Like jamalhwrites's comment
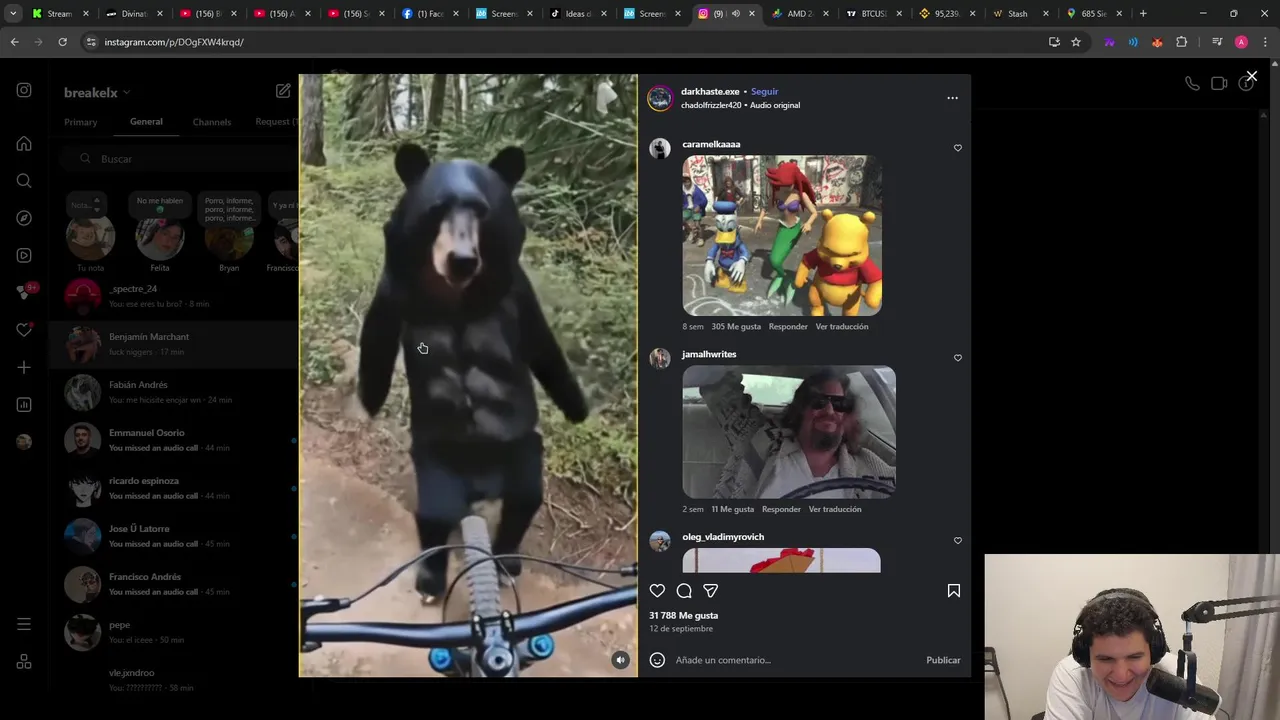 [957, 358]
